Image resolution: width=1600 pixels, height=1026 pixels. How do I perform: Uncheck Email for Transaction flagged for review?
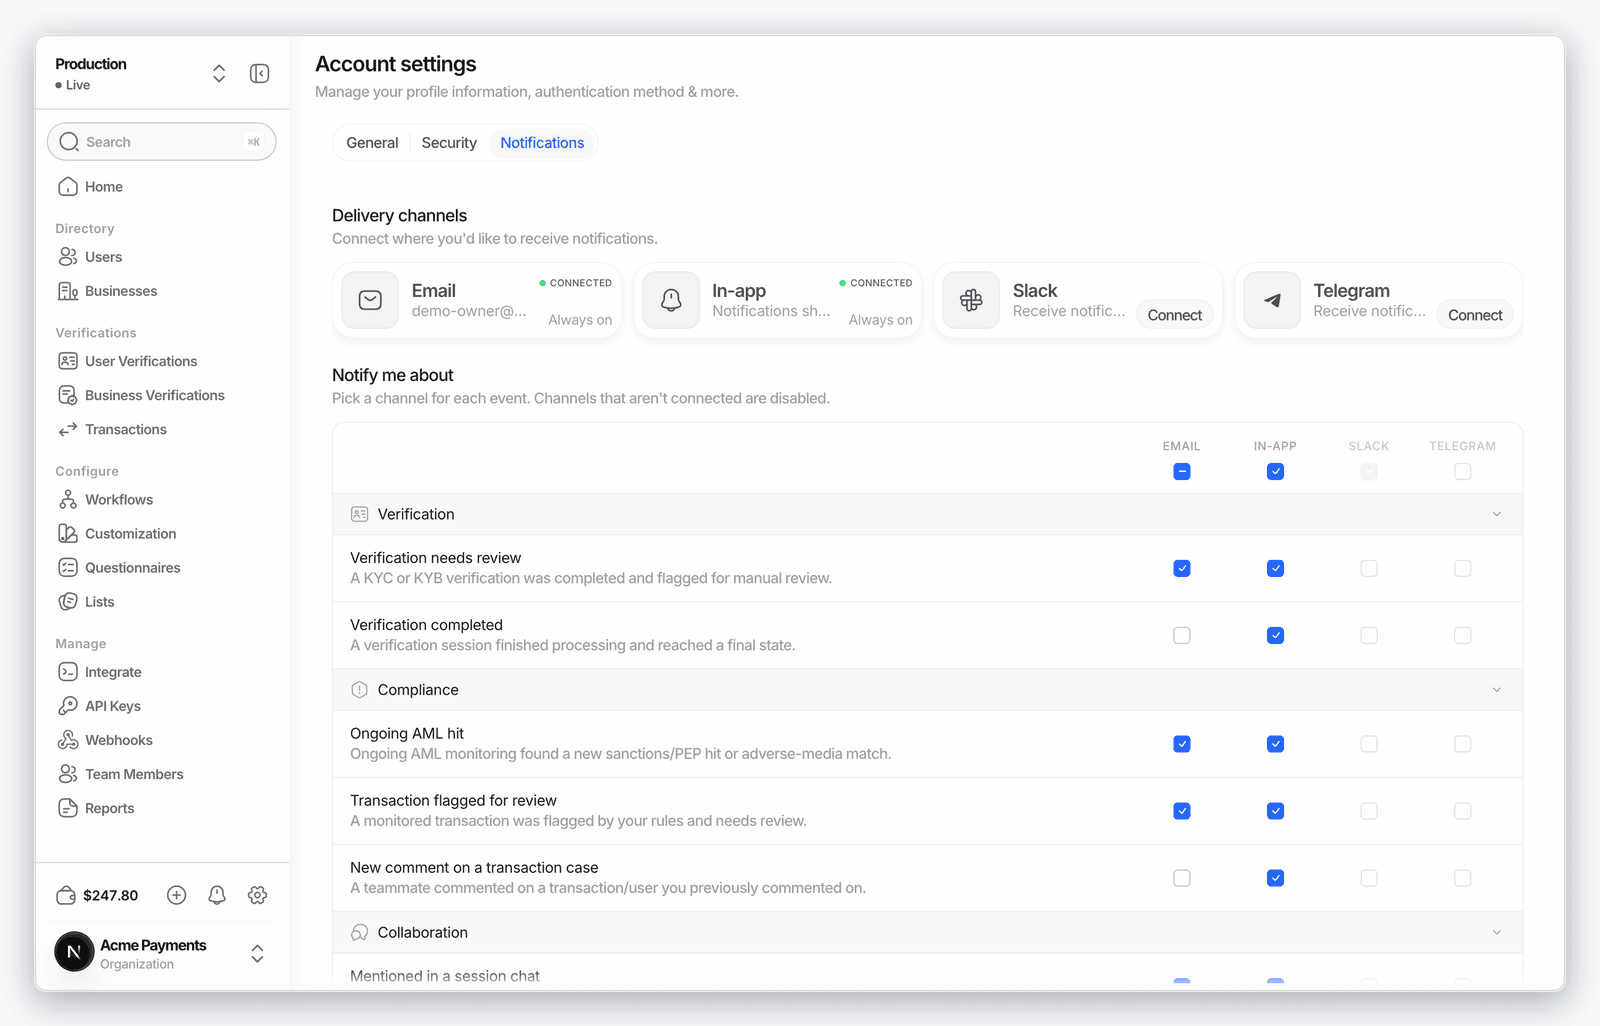(x=1182, y=811)
